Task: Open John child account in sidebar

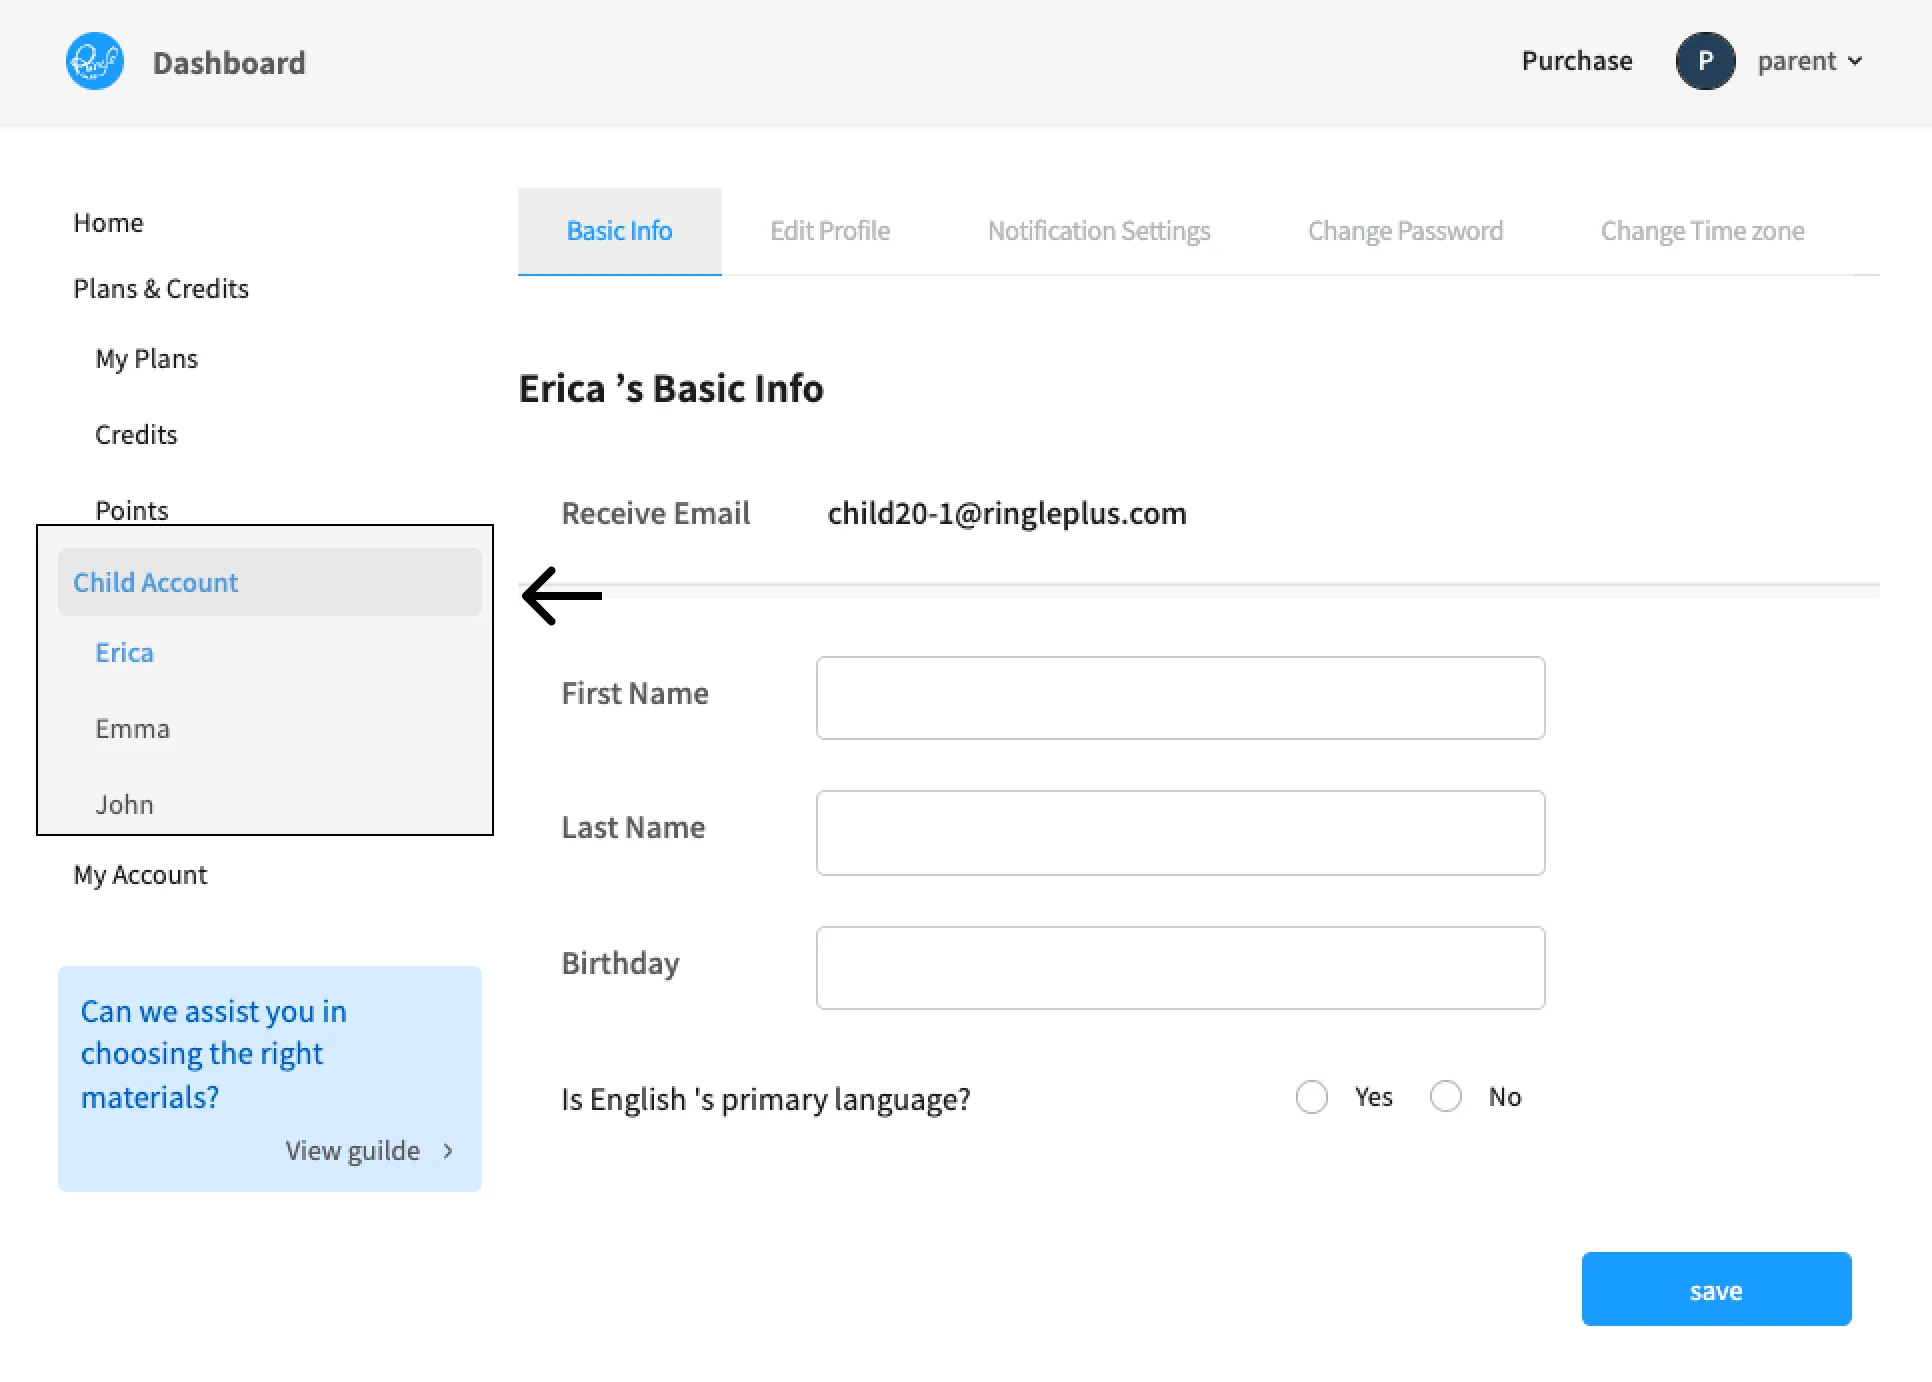Action: (125, 805)
